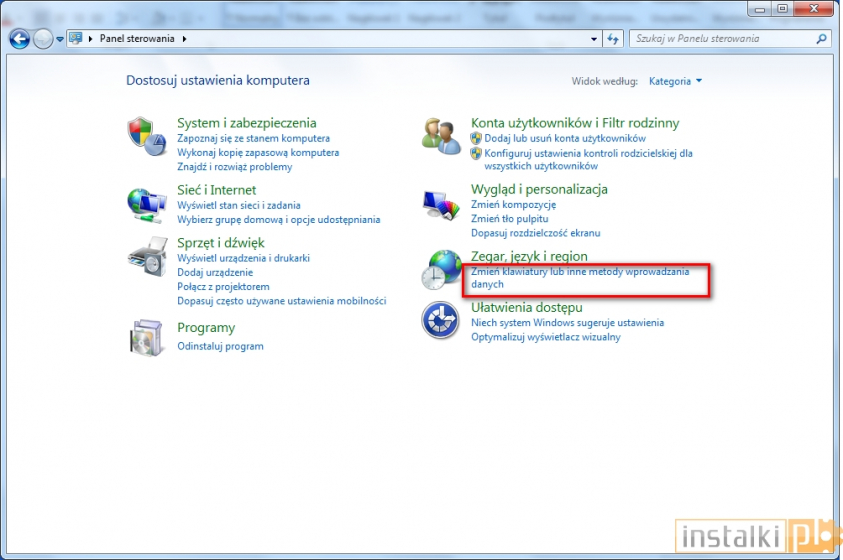The height and width of the screenshot is (560, 843).
Task: Click the Programy category icon
Action: coord(146,337)
